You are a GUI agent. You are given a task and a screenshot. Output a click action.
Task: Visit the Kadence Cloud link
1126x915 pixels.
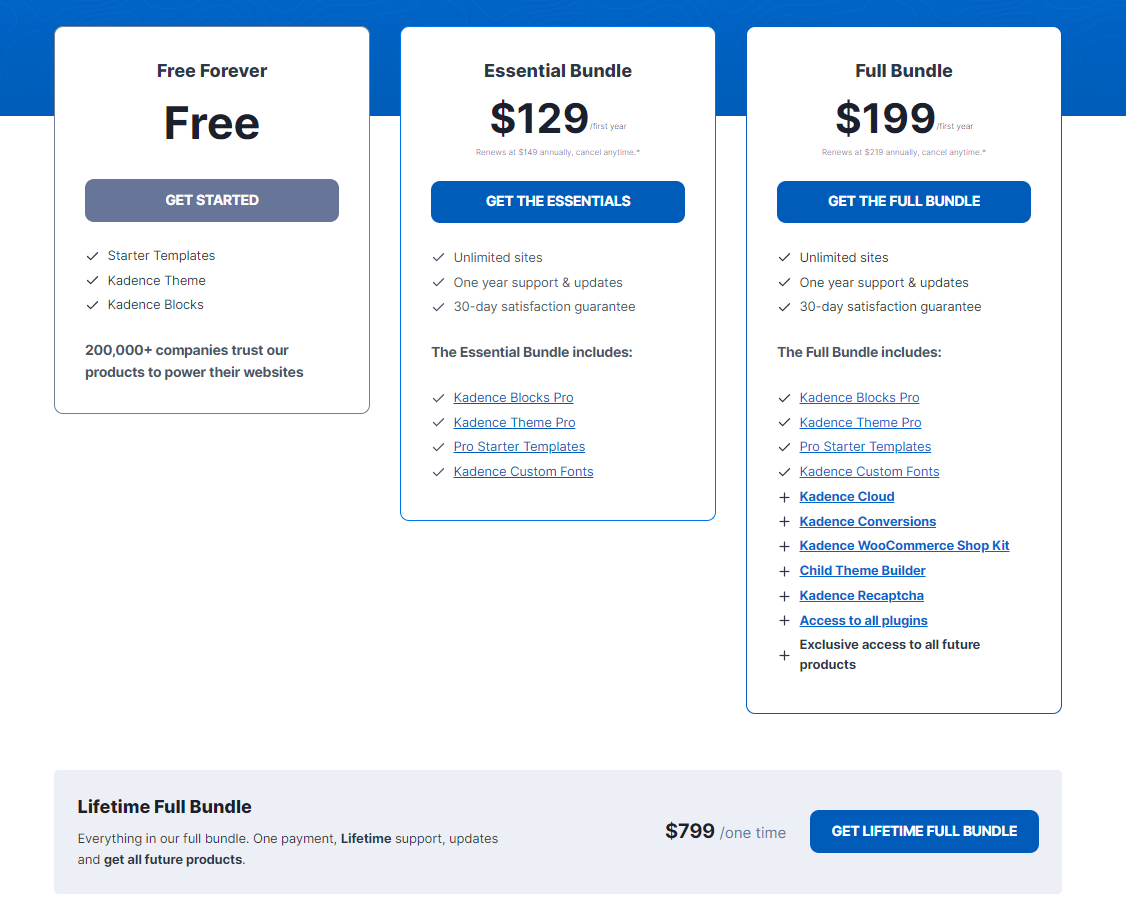(x=847, y=497)
